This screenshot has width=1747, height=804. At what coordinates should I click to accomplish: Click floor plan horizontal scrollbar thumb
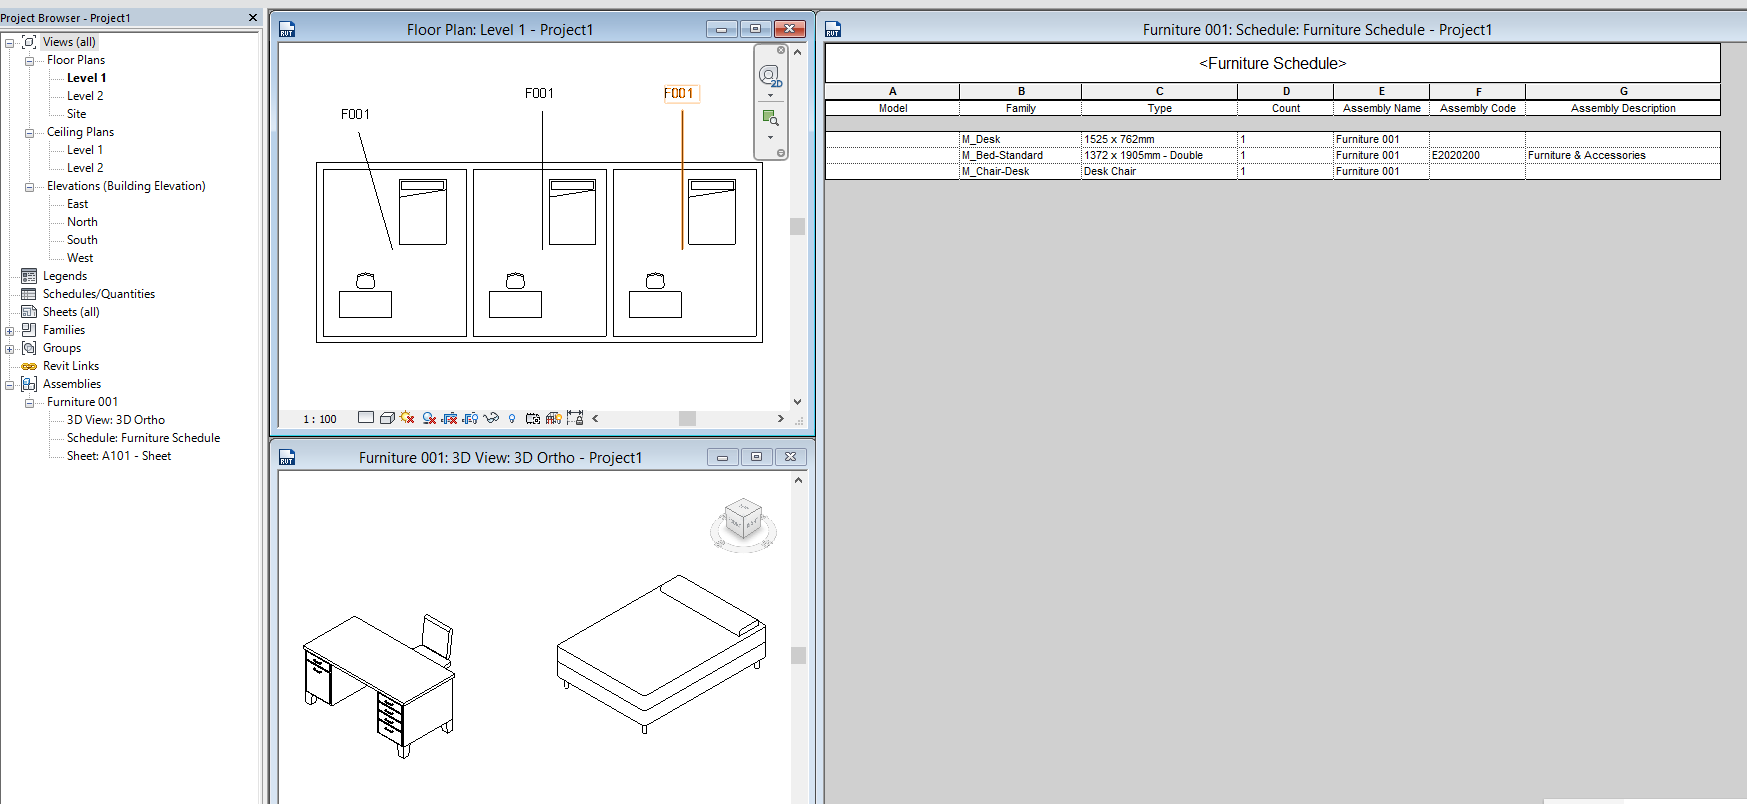687,418
